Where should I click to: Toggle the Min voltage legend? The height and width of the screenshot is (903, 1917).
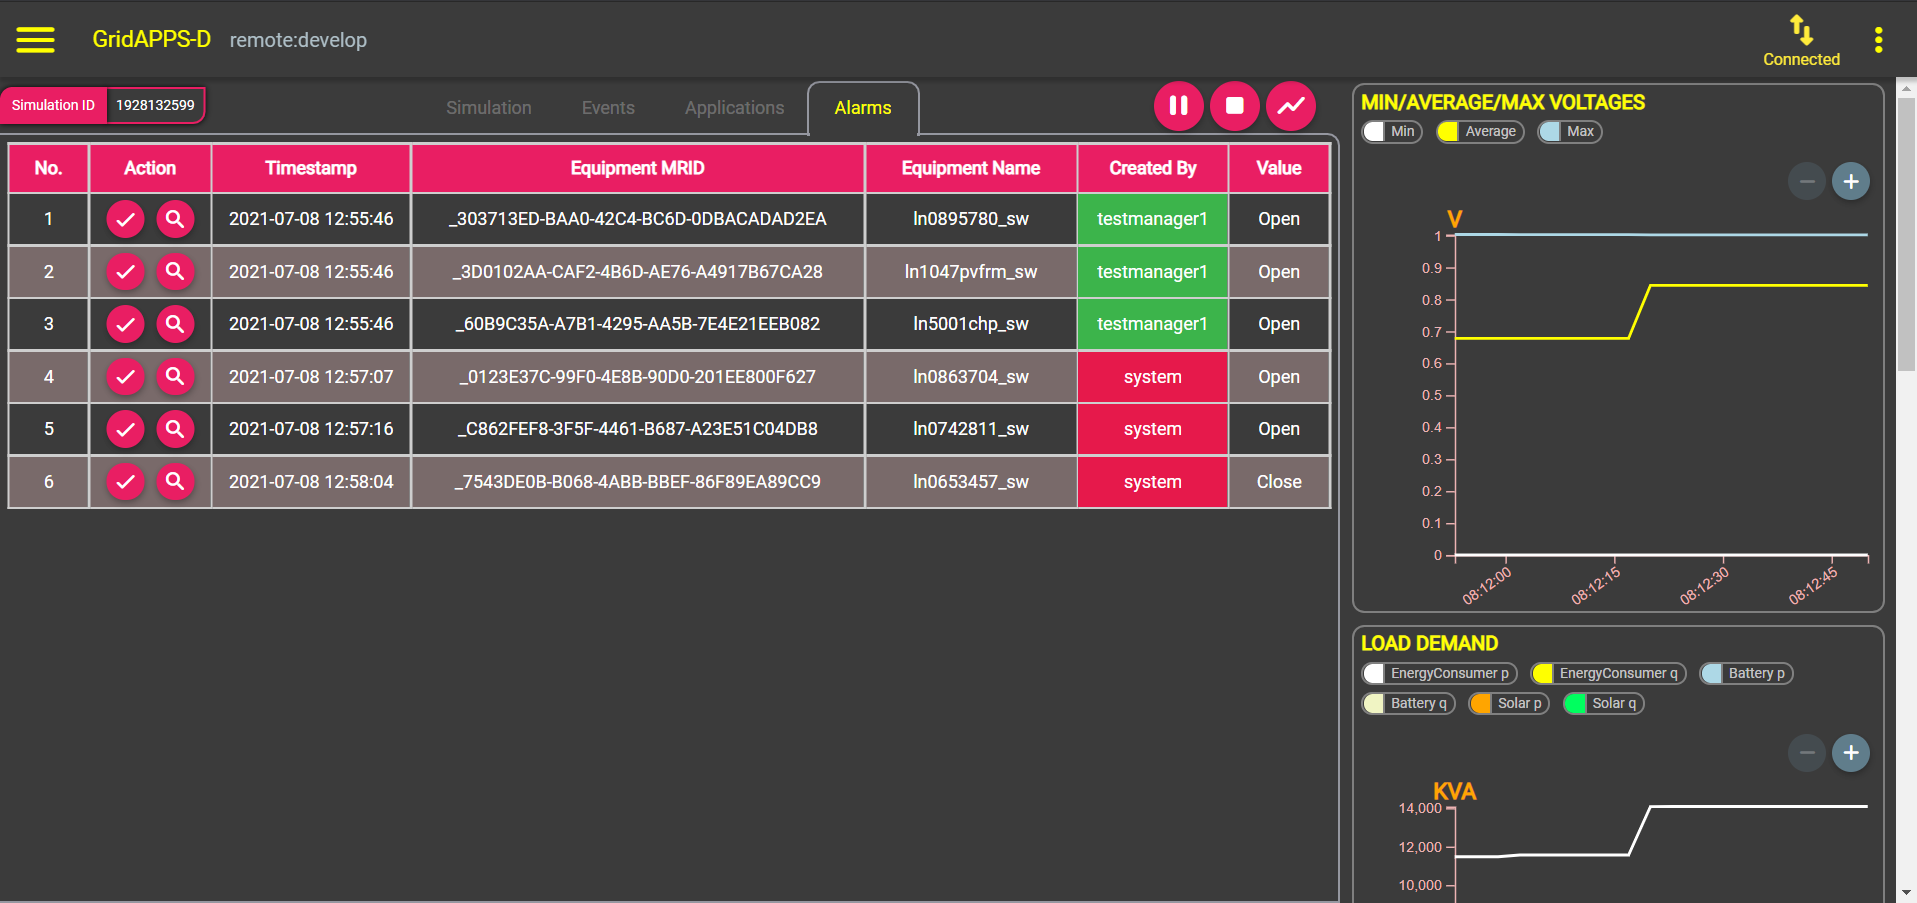[1392, 132]
